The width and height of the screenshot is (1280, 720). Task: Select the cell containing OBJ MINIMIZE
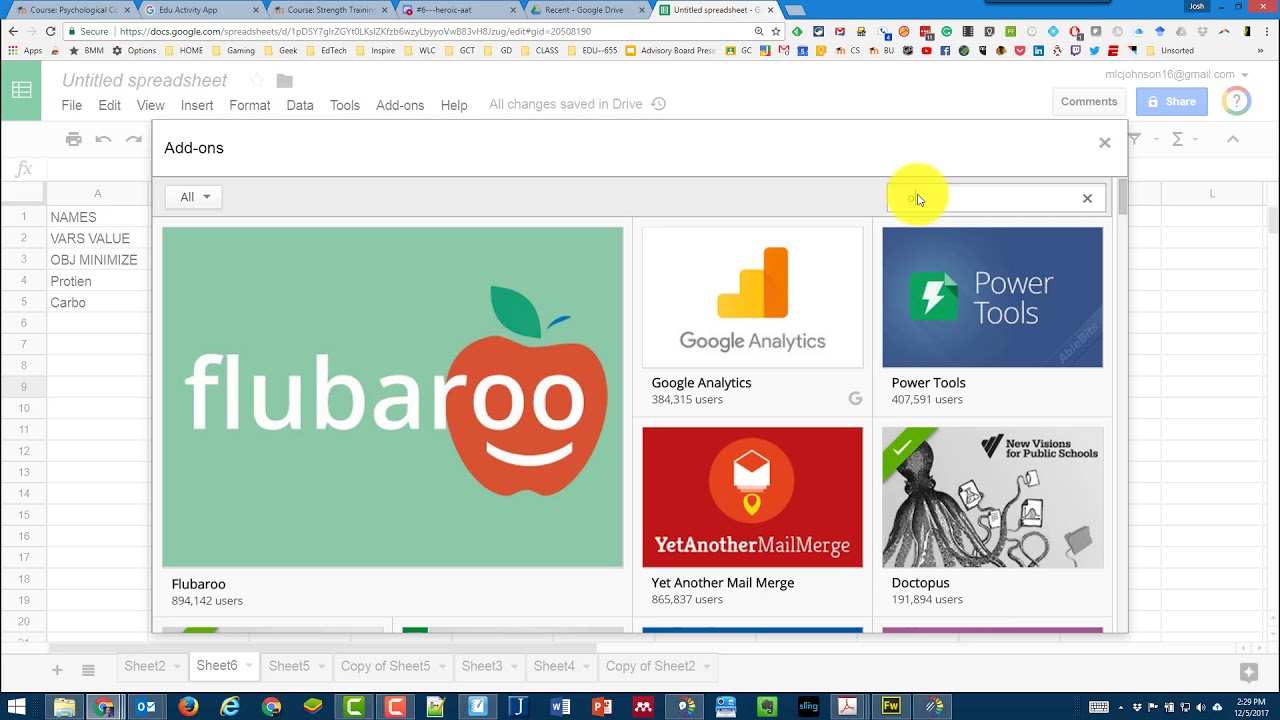97,260
